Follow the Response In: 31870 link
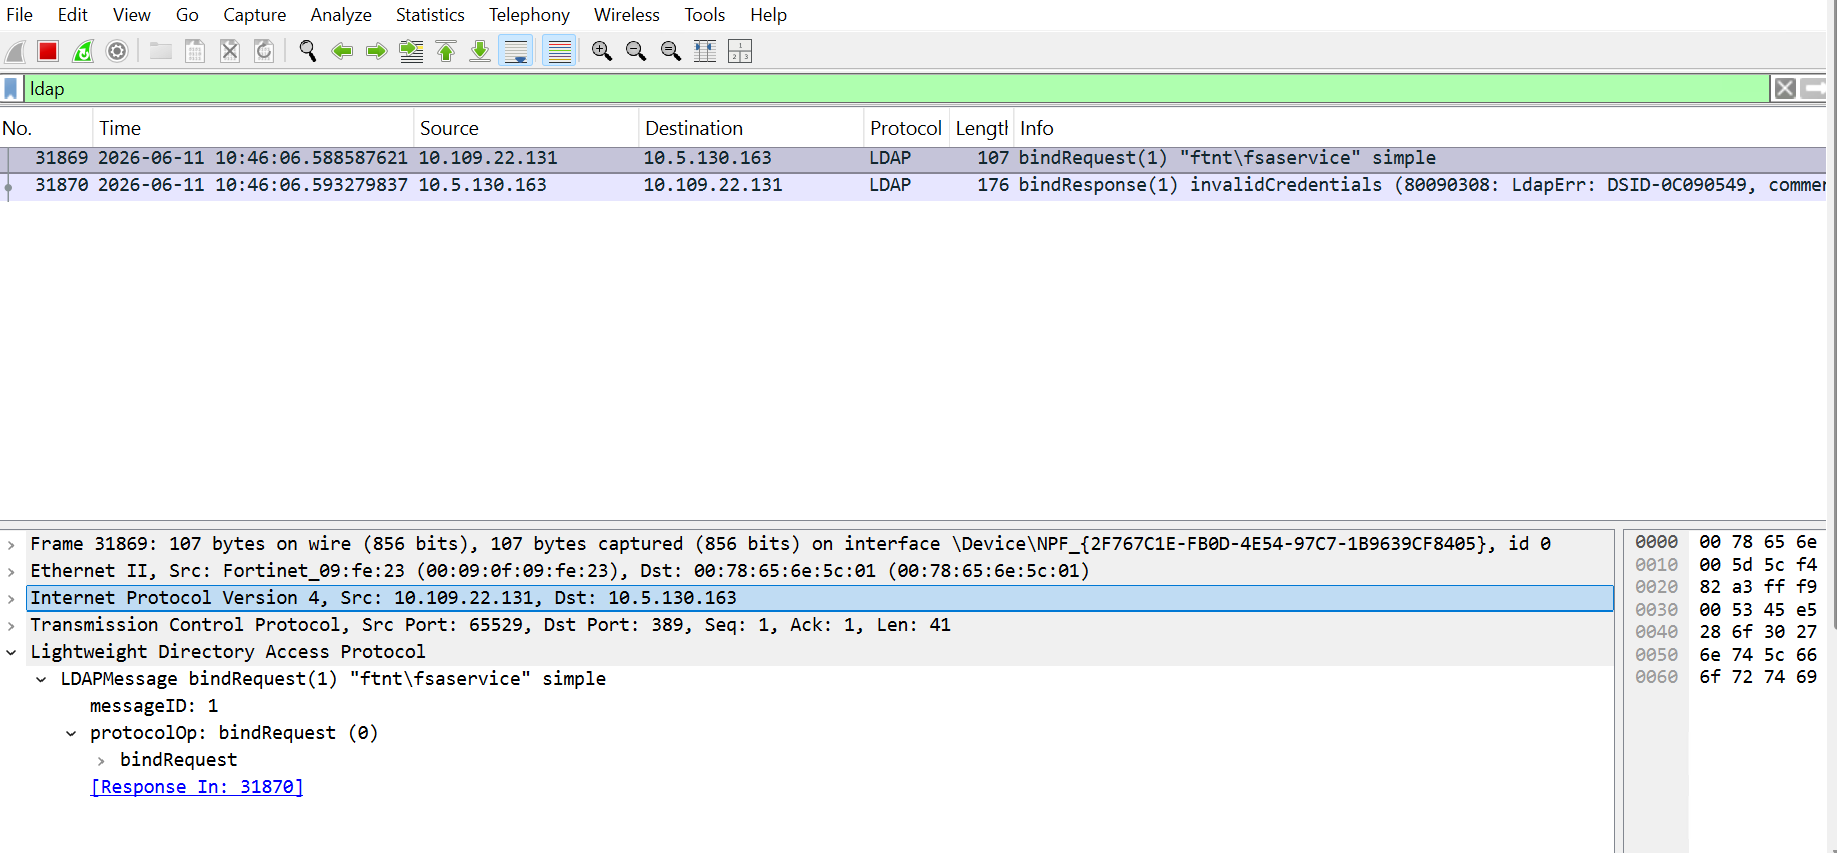The height and width of the screenshot is (853, 1837). click(197, 787)
